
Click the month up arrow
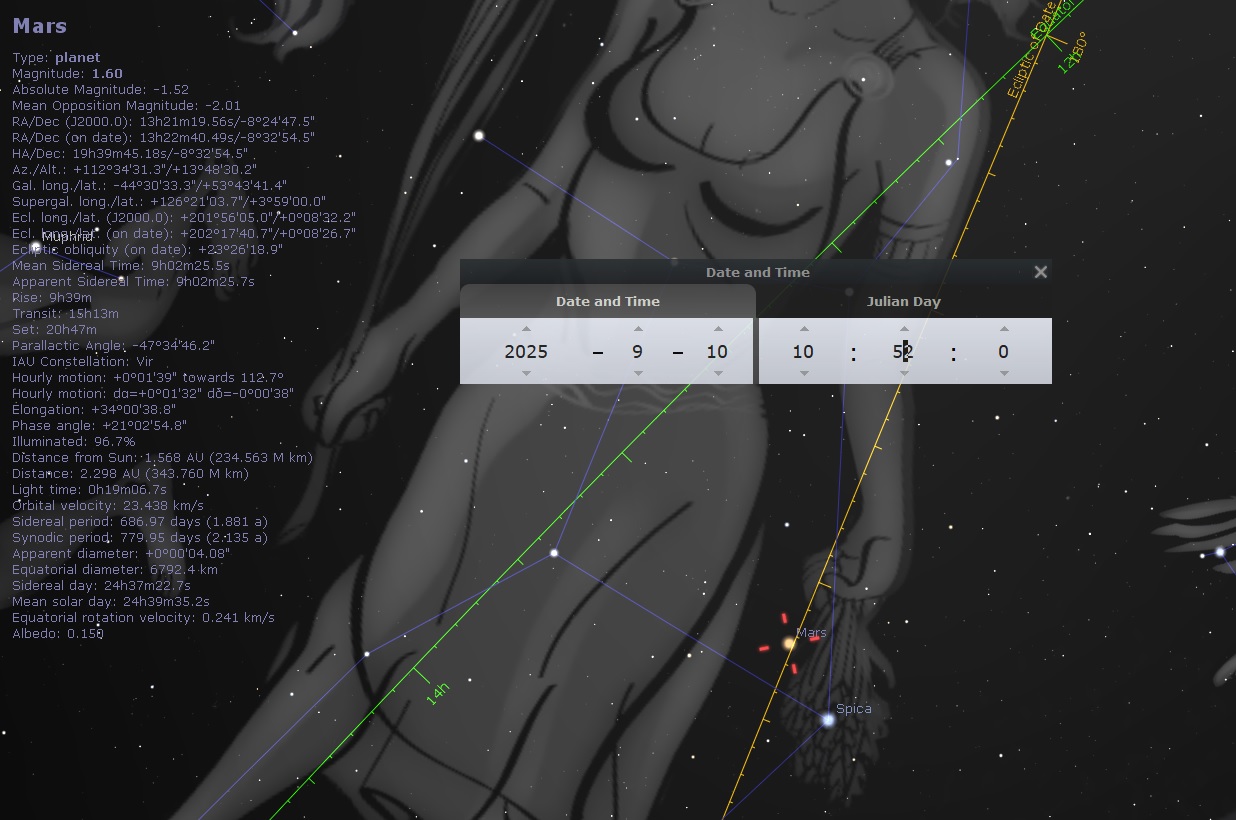[638, 329]
